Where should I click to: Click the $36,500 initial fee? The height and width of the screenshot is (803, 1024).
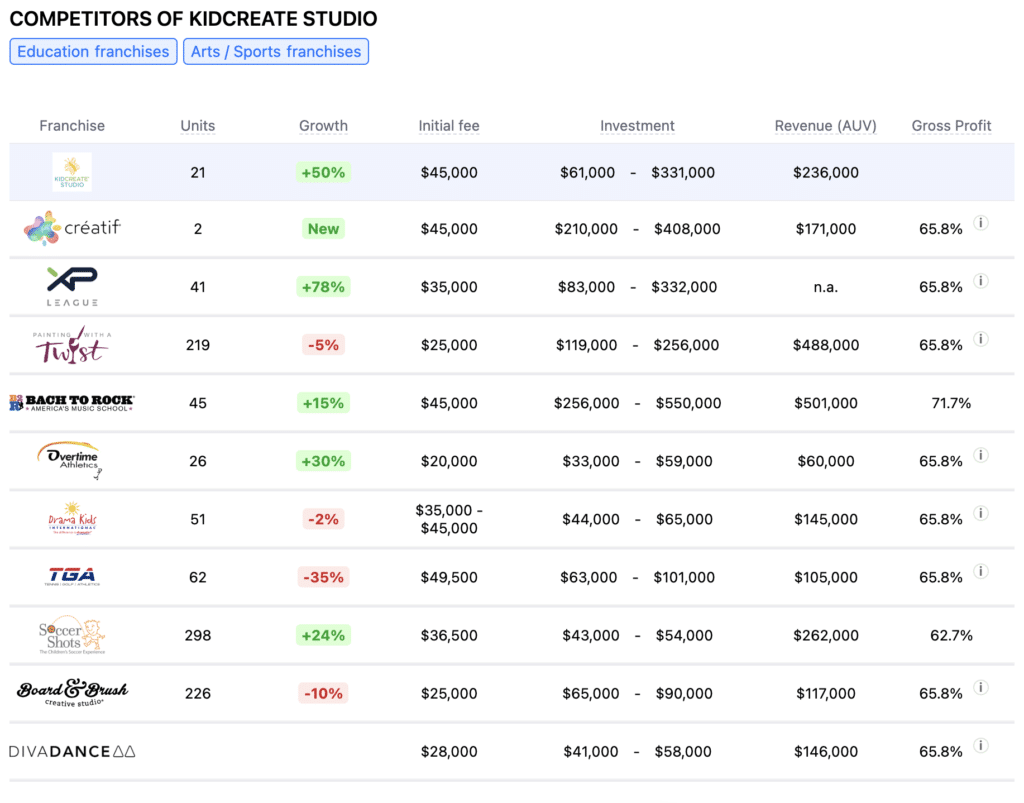coord(449,635)
